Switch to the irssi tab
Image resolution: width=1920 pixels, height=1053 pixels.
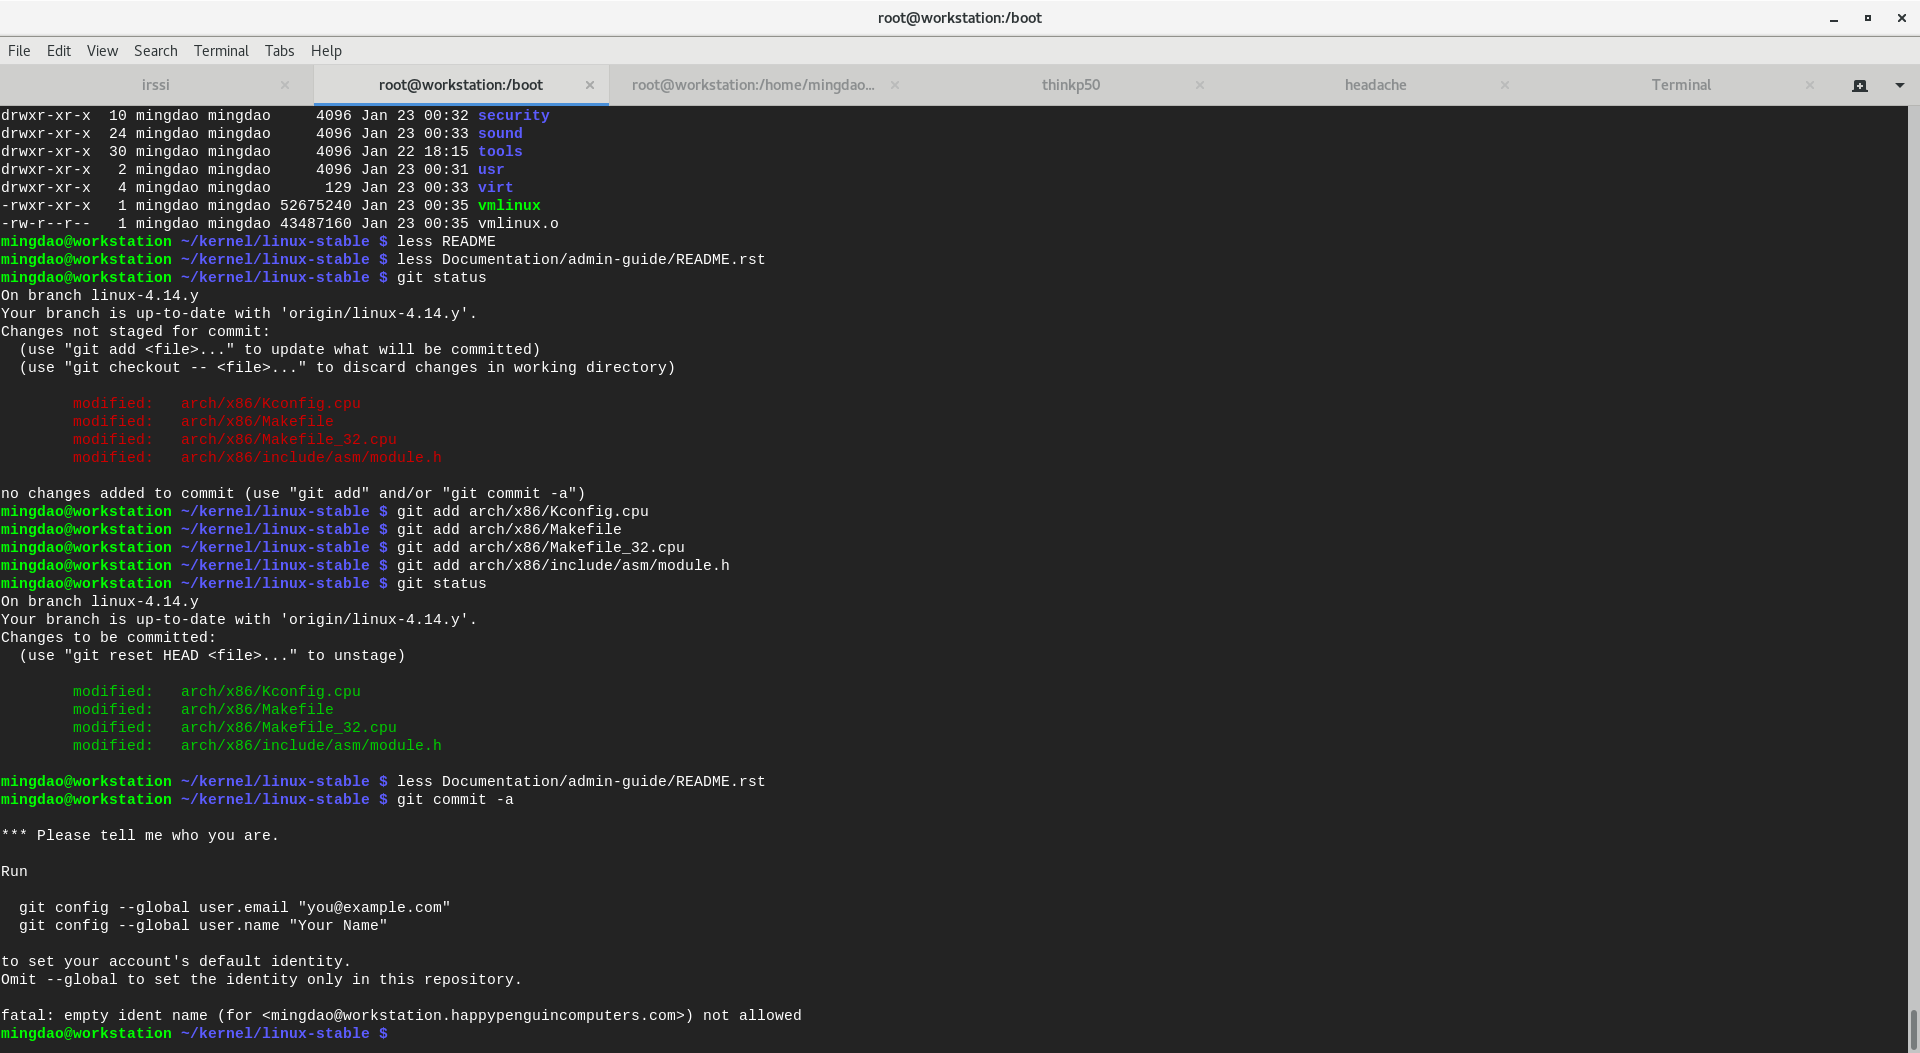(x=156, y=85)
